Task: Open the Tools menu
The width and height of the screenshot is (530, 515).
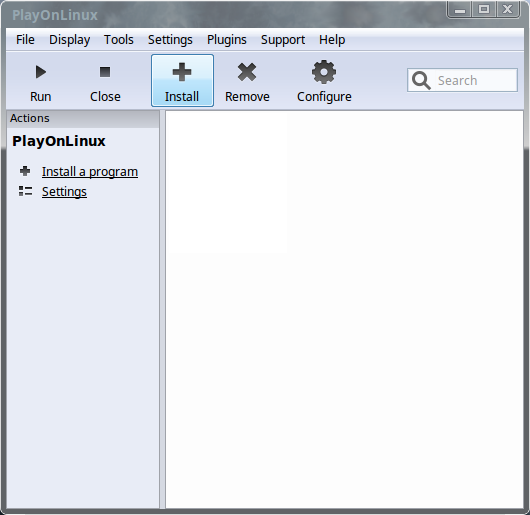Action: pyautogui.click(x=119, y=40)
